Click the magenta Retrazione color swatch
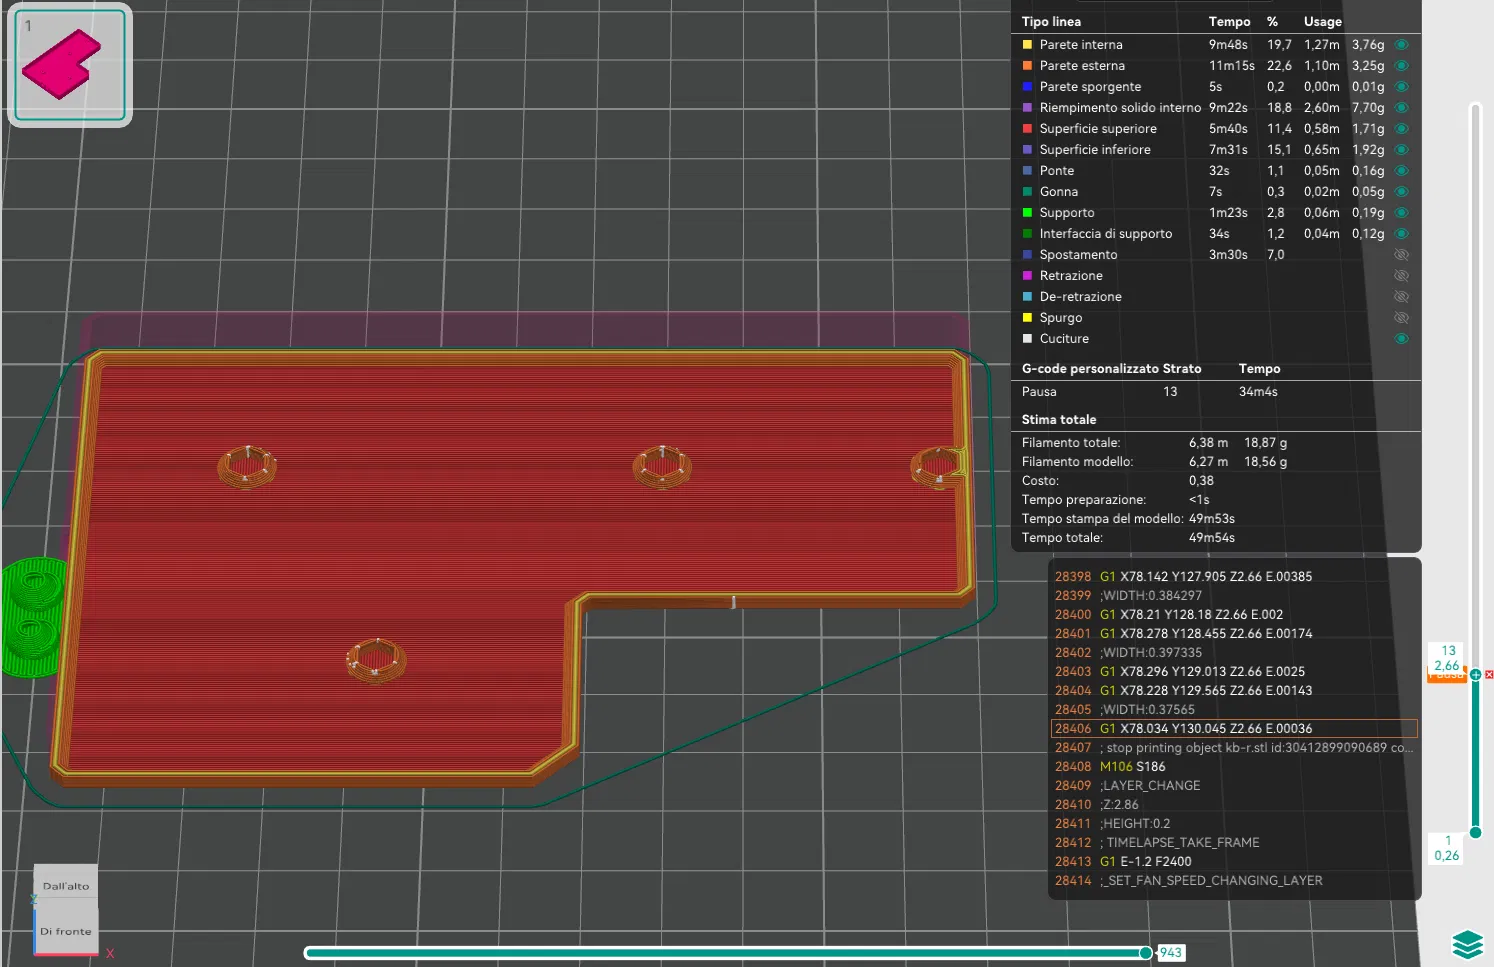This screenshot has height=967, width=1494. pyautogui.click(x=1027, y=276)
